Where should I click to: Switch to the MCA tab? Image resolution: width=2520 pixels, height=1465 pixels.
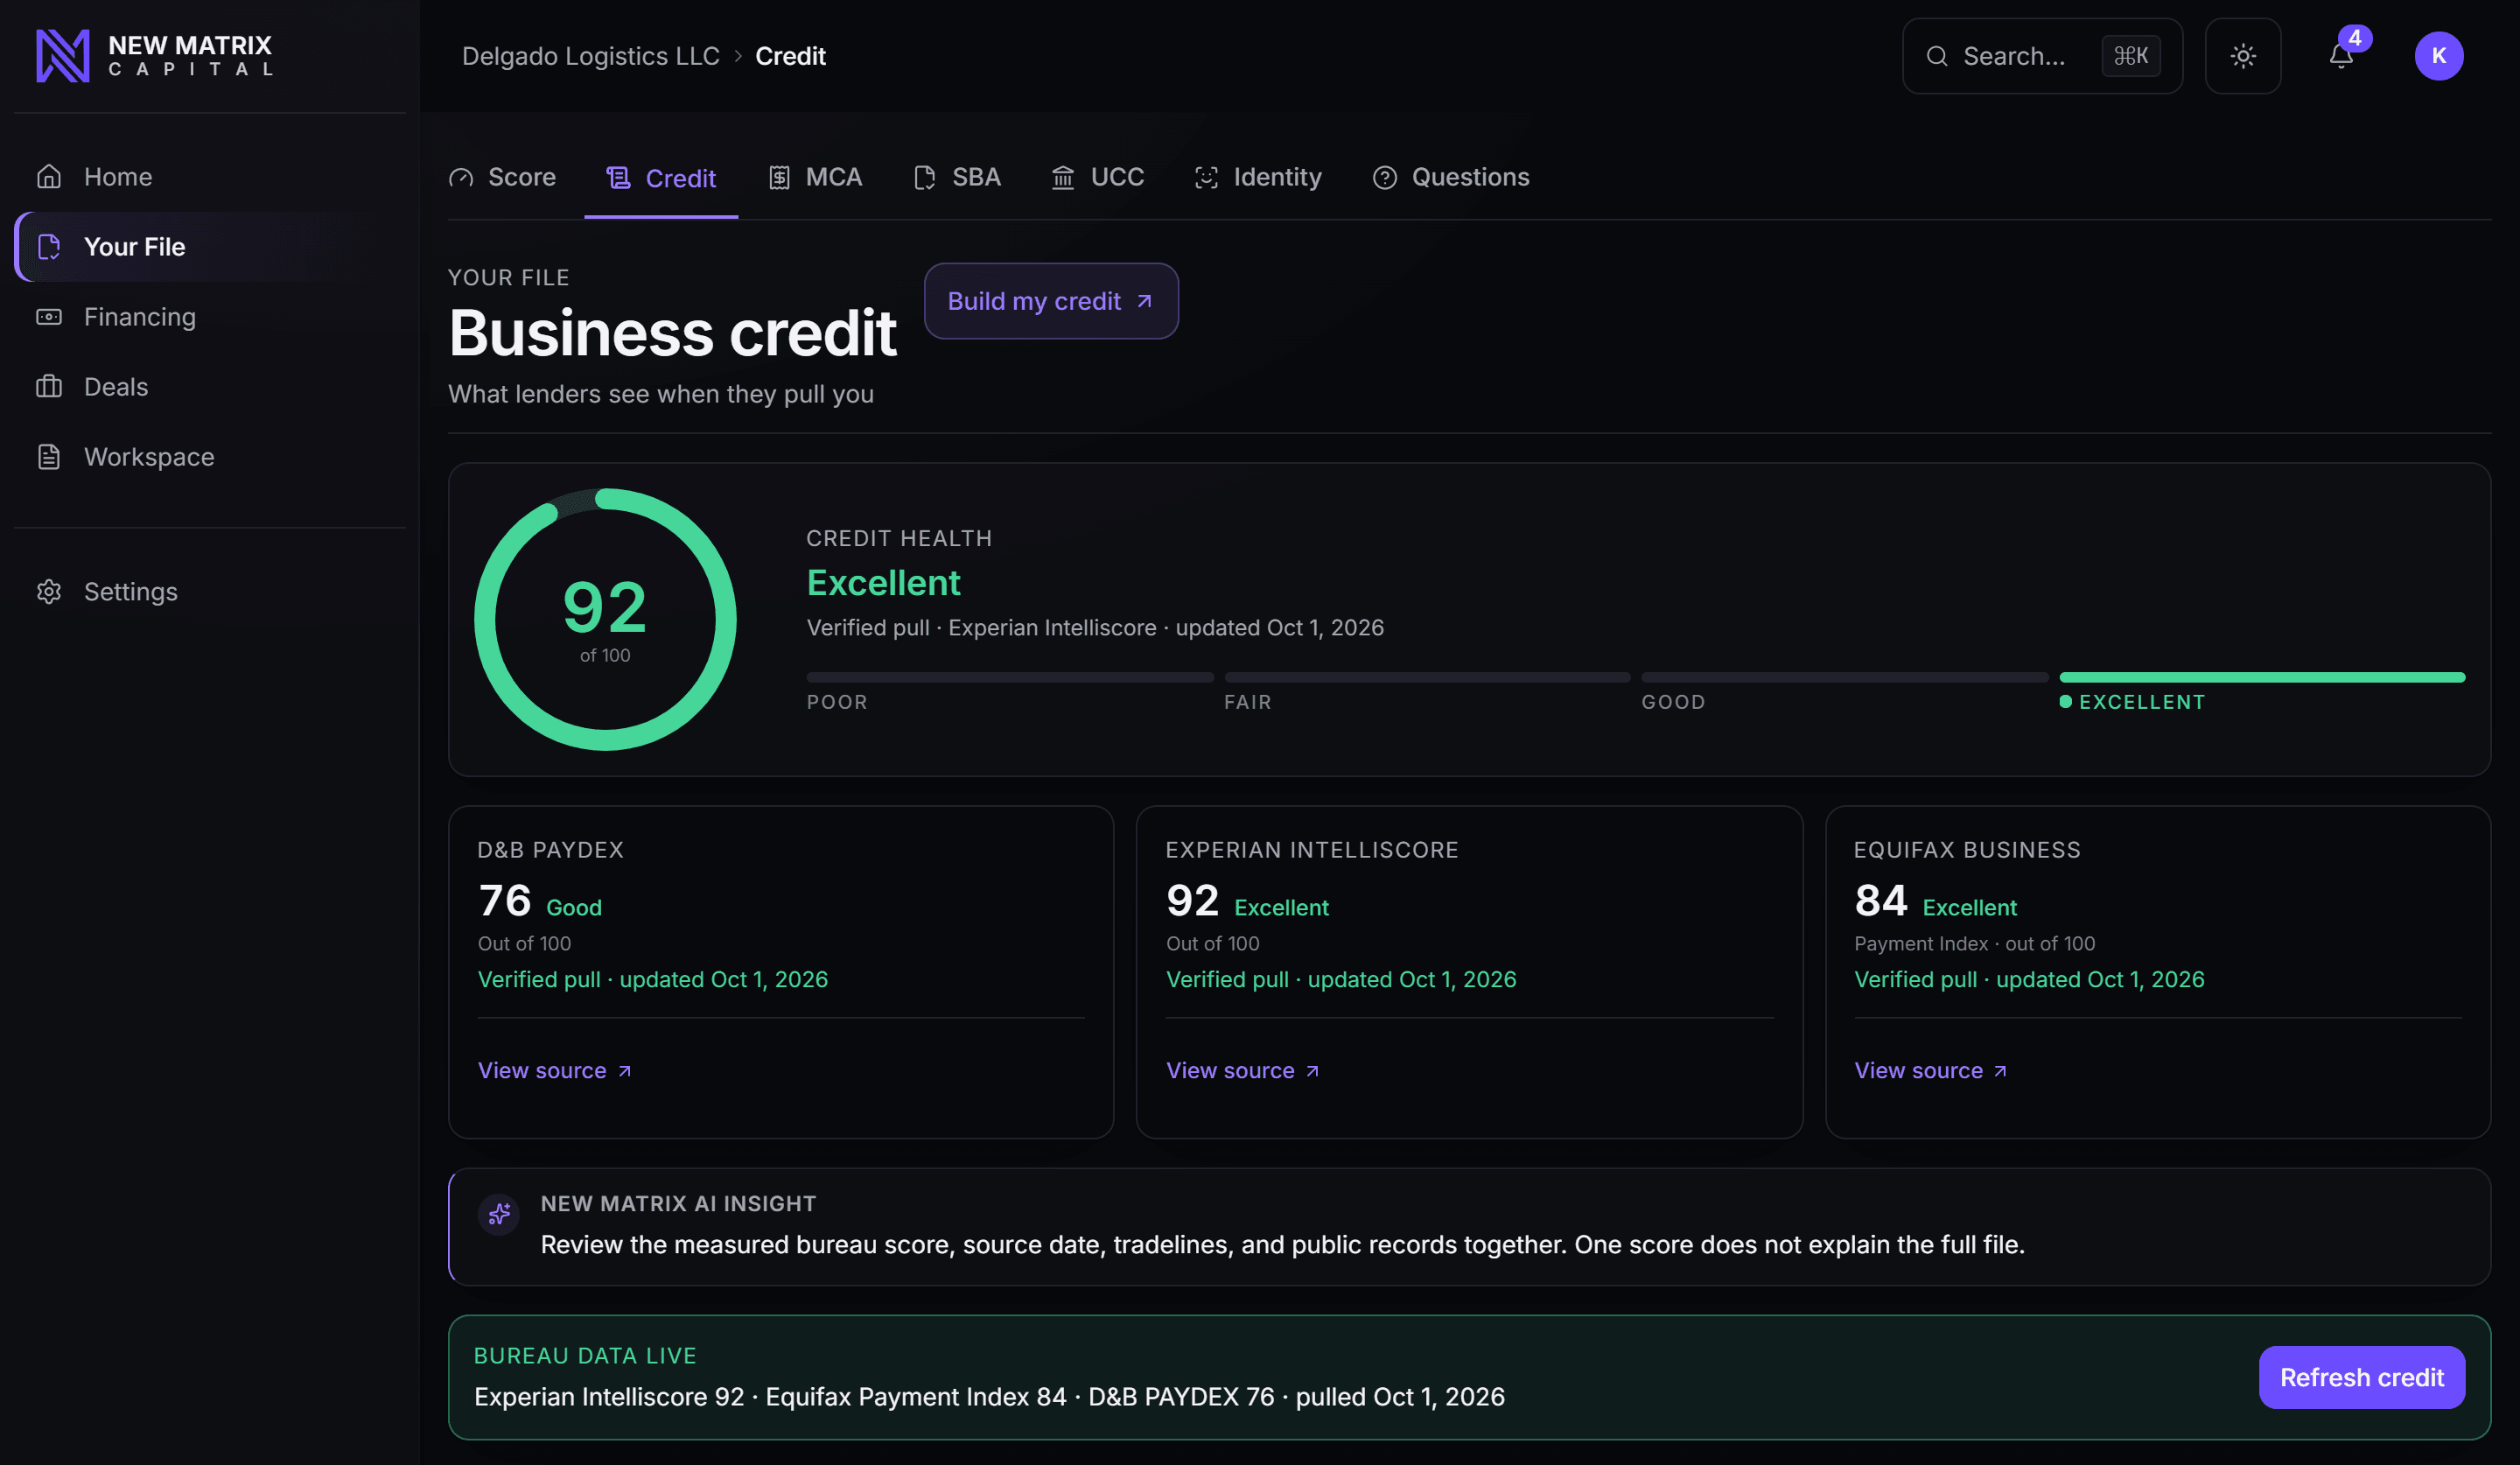click(x=815, y=178)
